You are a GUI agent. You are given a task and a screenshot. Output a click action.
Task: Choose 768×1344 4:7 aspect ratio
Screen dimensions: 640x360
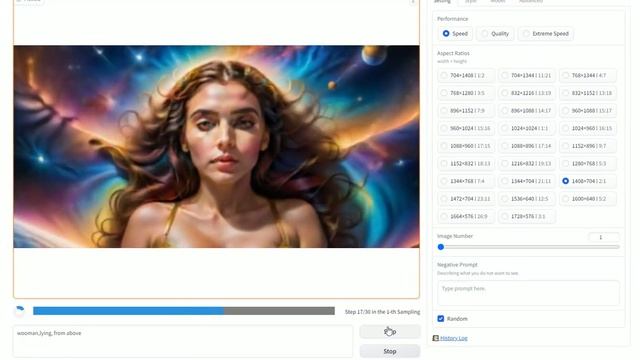pyautogui.click(x=587, y=76)
